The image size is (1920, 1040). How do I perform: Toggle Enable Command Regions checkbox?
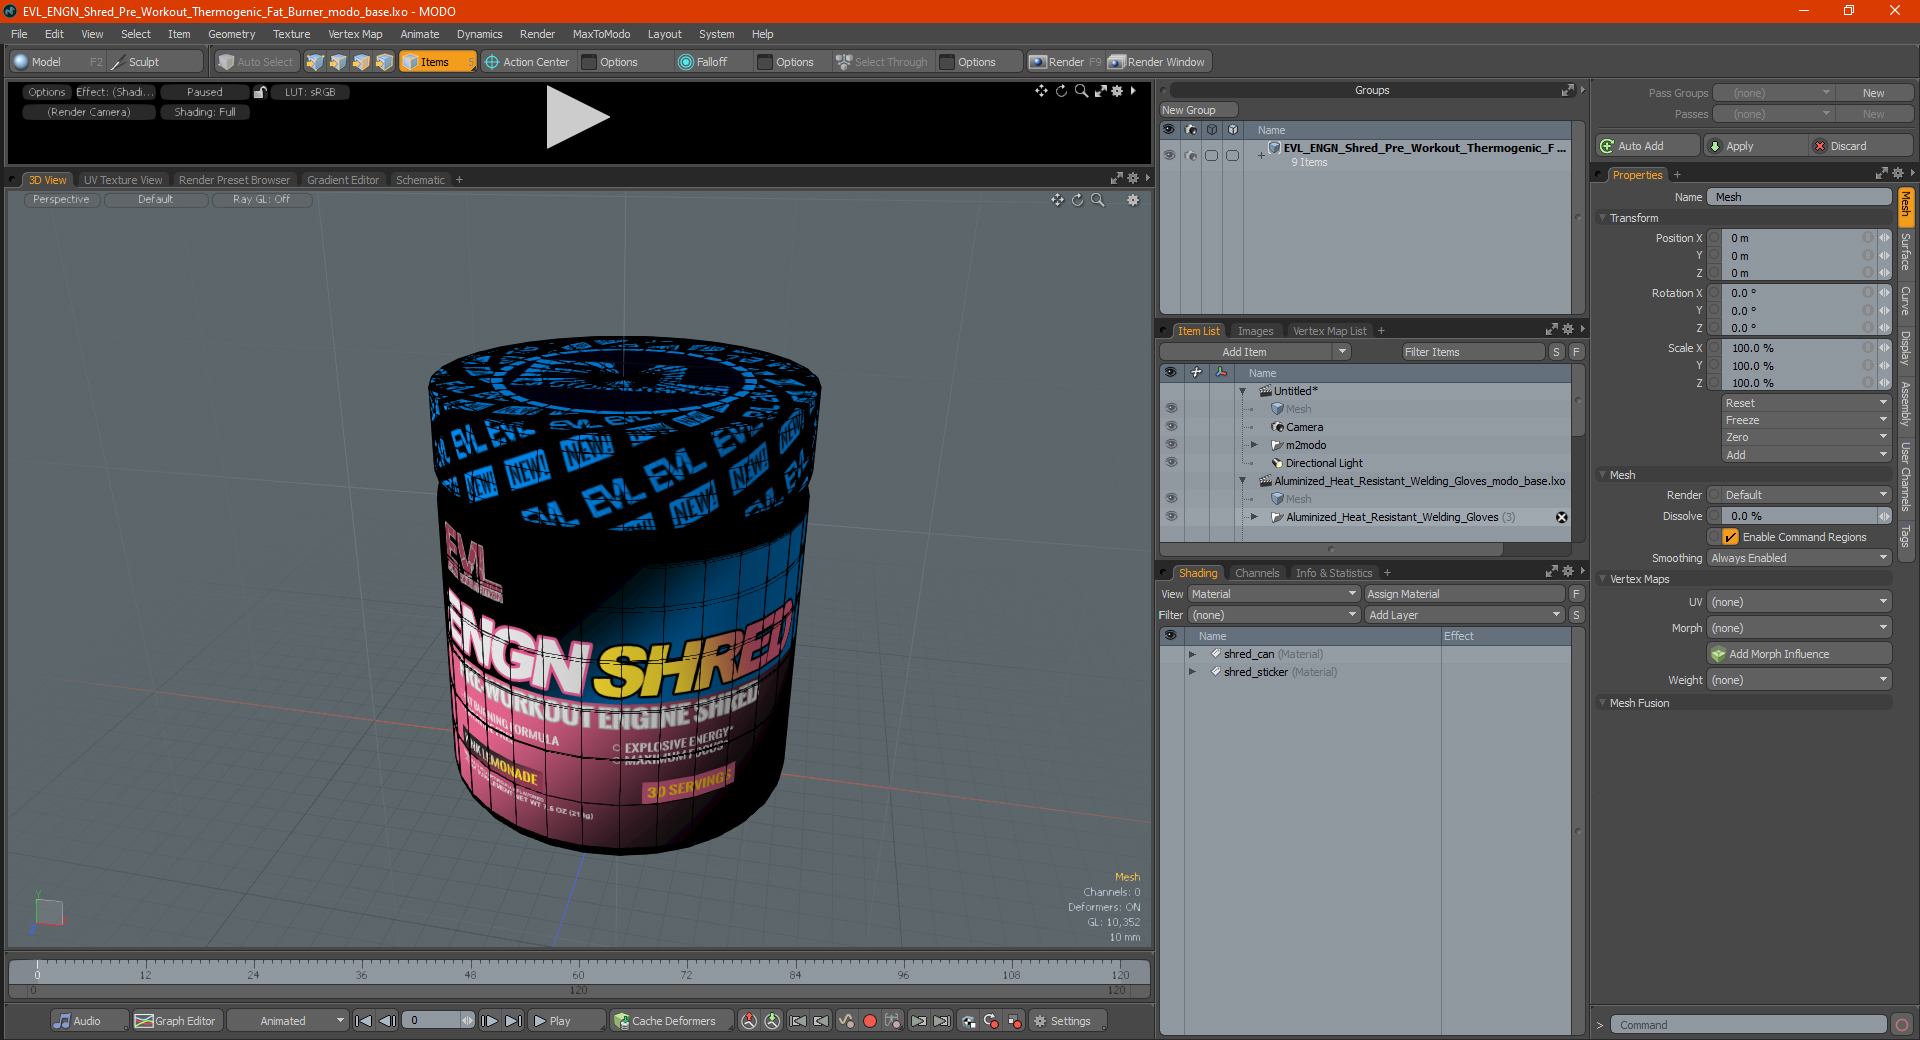click(1731, 537)
